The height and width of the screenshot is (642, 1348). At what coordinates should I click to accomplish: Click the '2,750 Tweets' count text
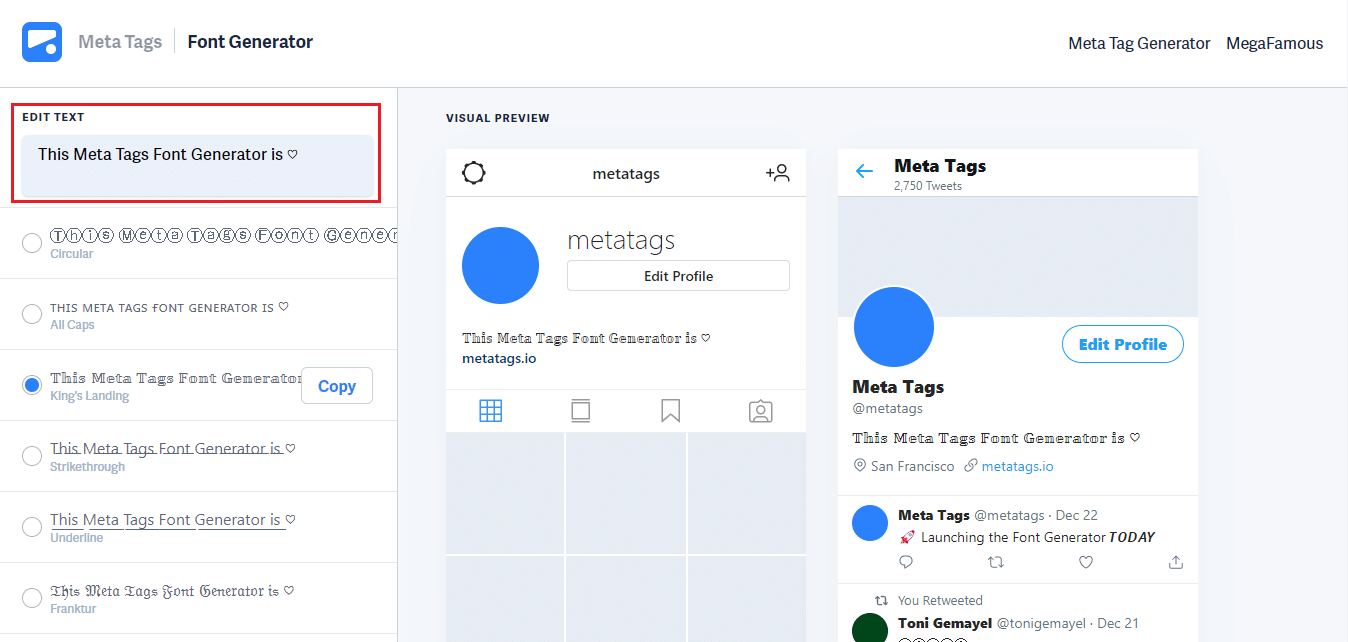tap(928, 186)
